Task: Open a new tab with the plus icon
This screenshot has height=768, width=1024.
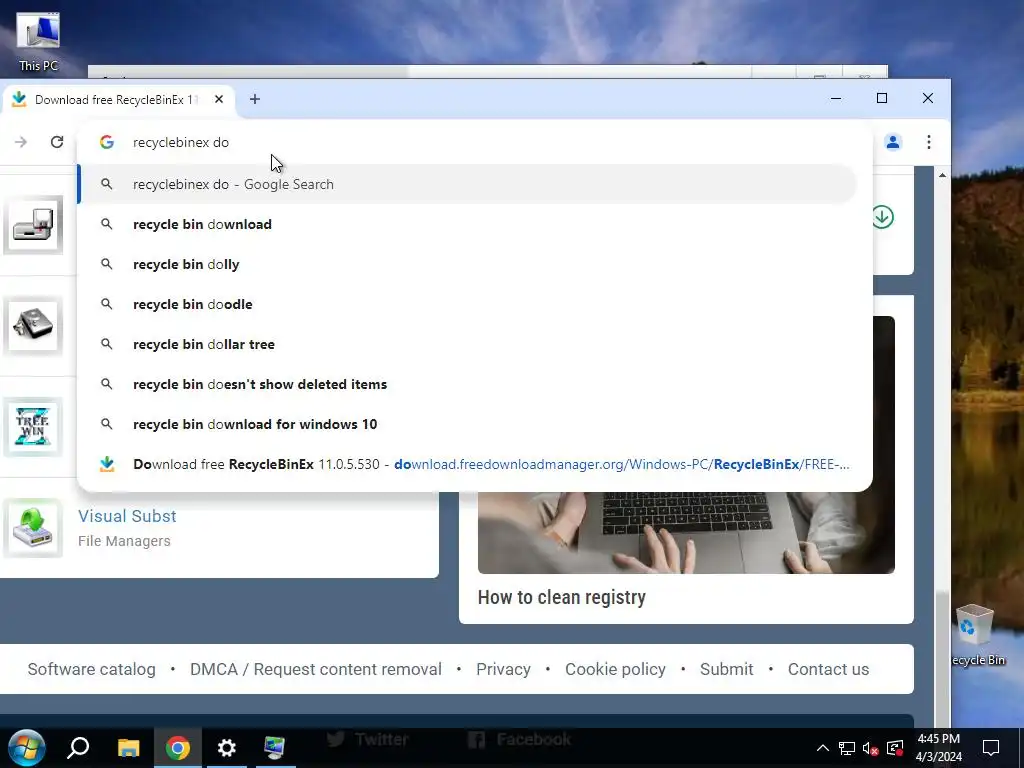Action: point(255,99)
